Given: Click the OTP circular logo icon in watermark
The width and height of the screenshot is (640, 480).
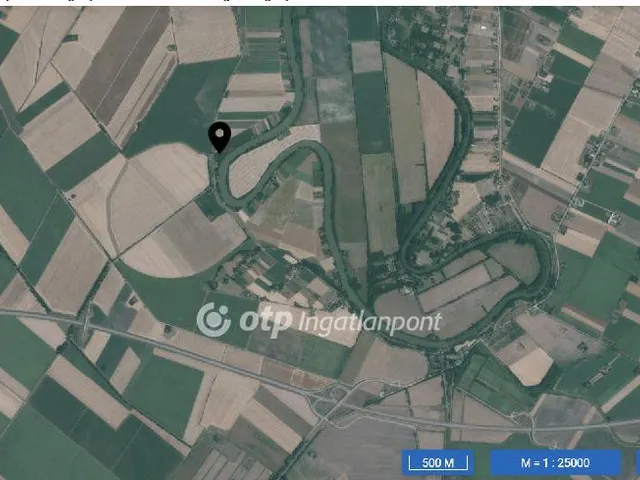Looking at the screenshot, I should click(213, 319).
